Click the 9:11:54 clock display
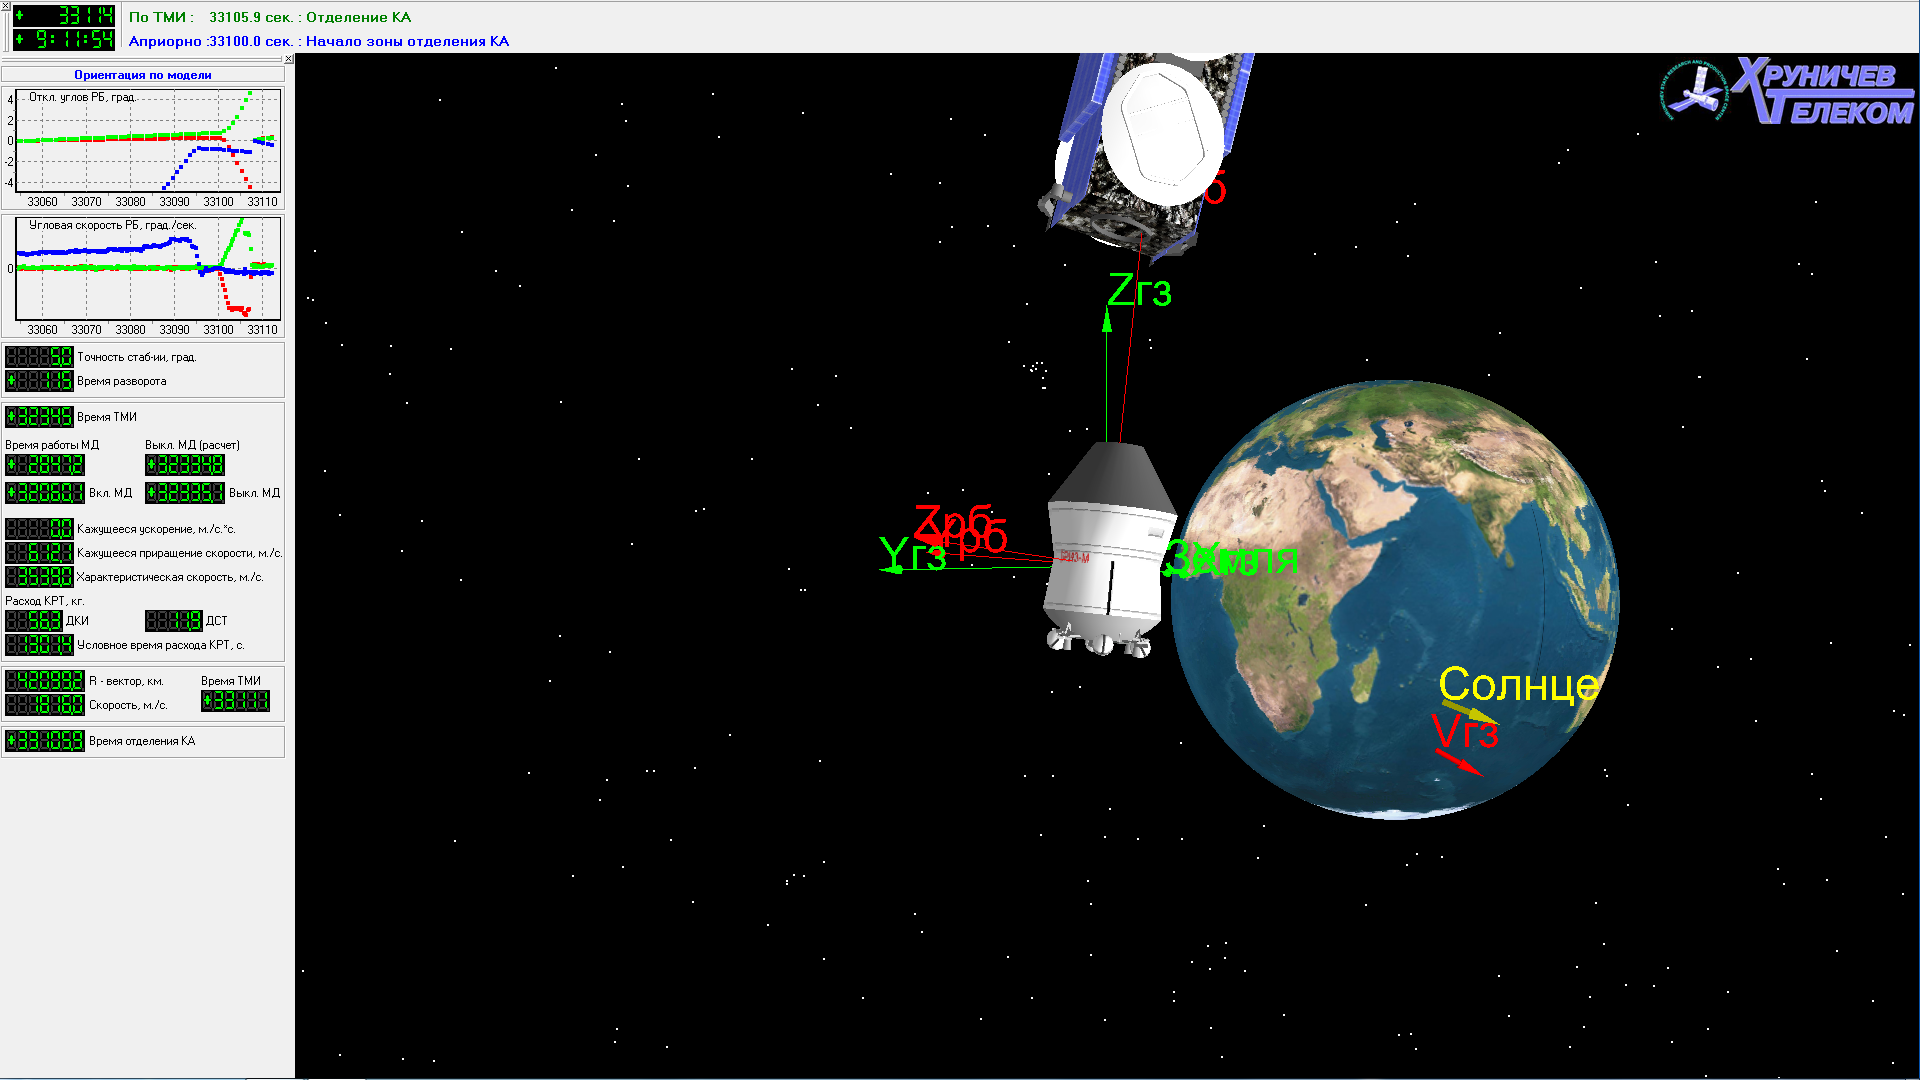This screenshot has height=1080, width=1920. click(x=65, y=39)
